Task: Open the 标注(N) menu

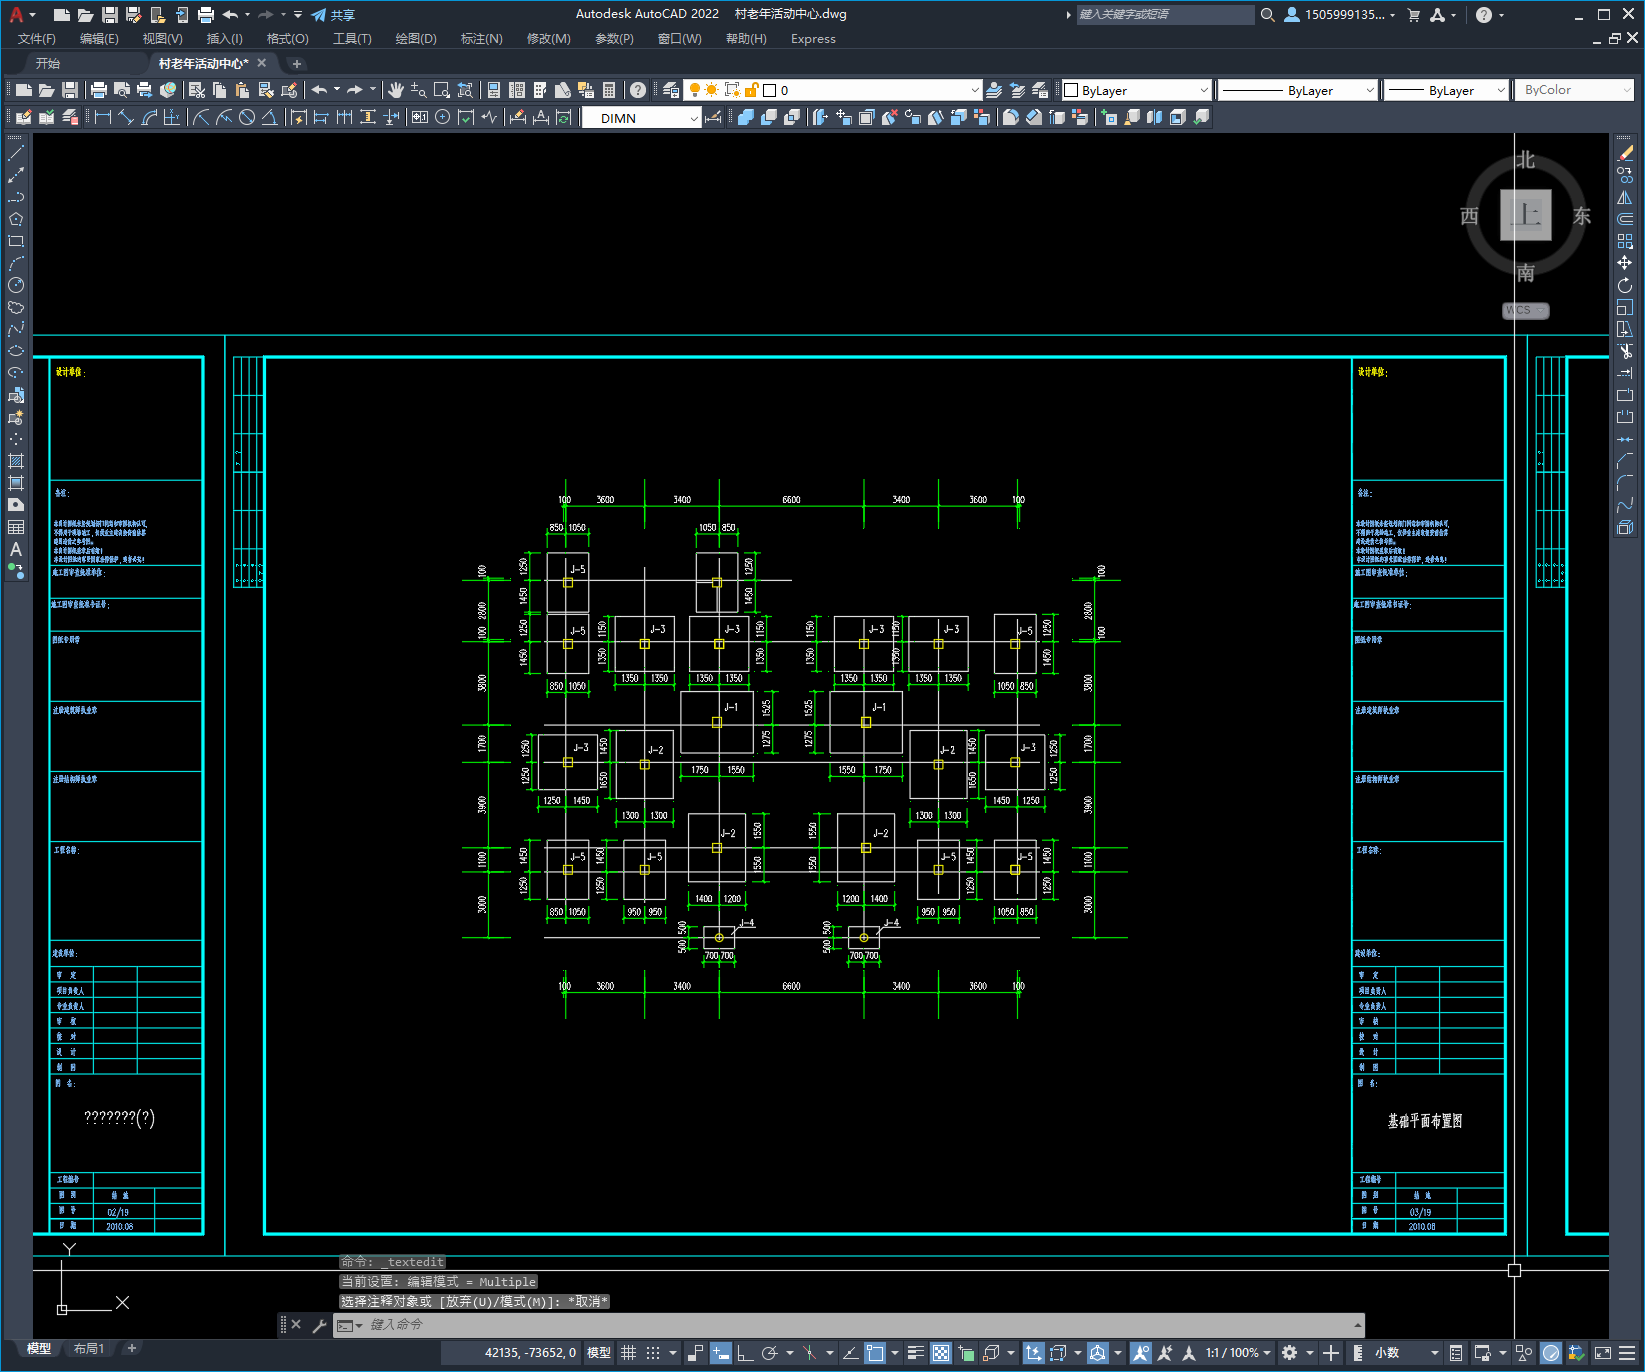Action: (x=481, y=39)
